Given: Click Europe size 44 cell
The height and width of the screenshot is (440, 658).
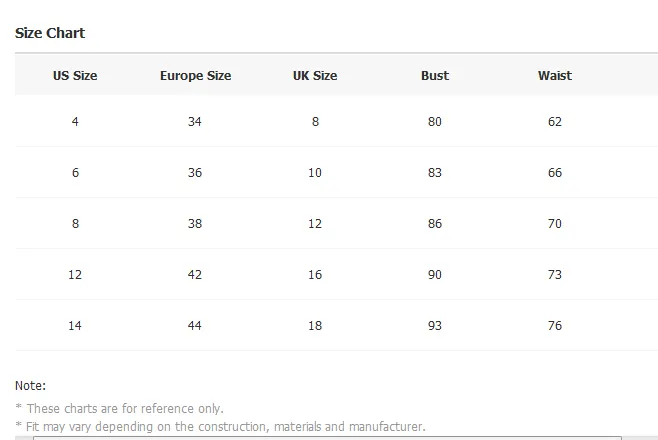Looking at the screenshot, I should click(x=195, y=325).
